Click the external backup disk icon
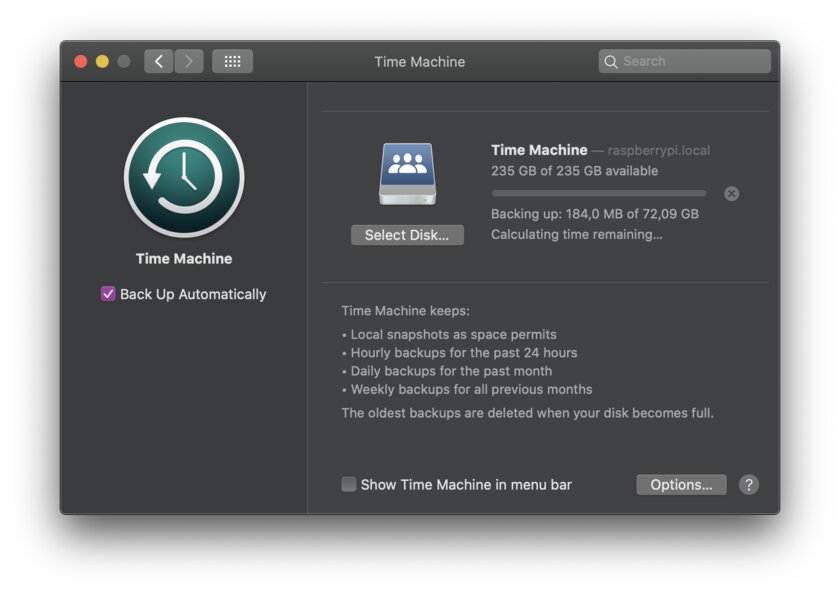 point(407,172)
